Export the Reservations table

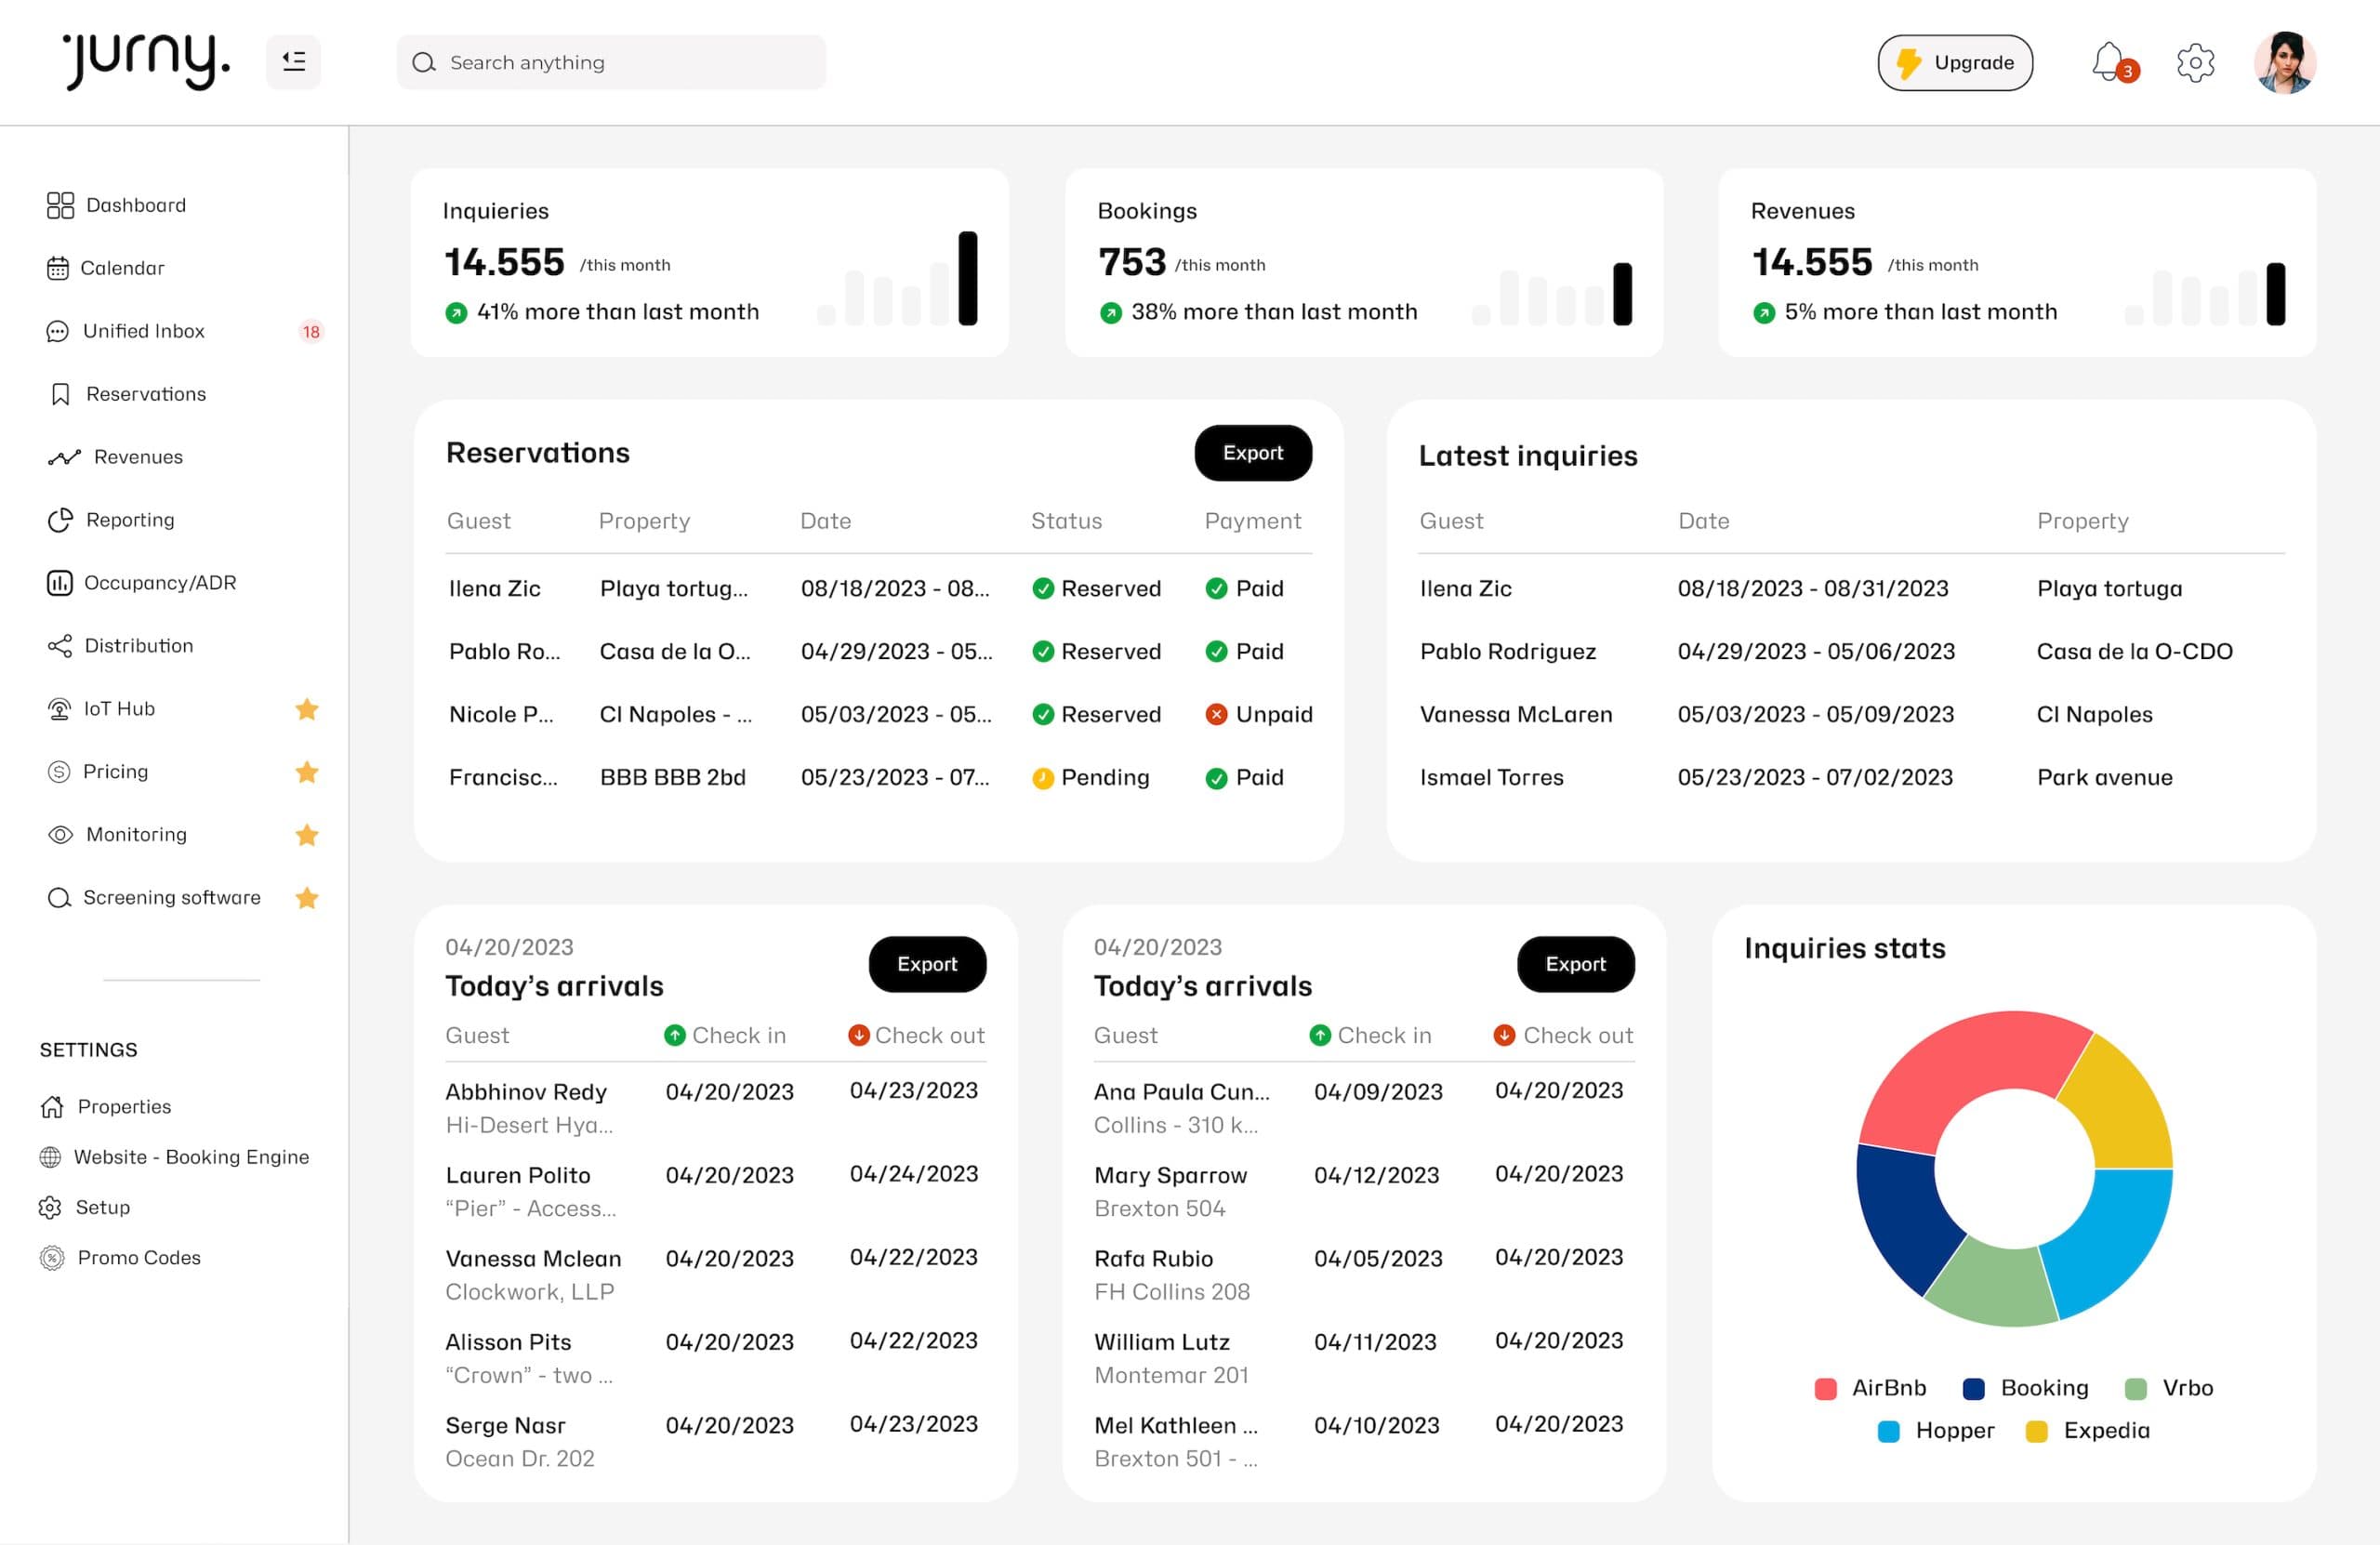tap(1253, 453)
